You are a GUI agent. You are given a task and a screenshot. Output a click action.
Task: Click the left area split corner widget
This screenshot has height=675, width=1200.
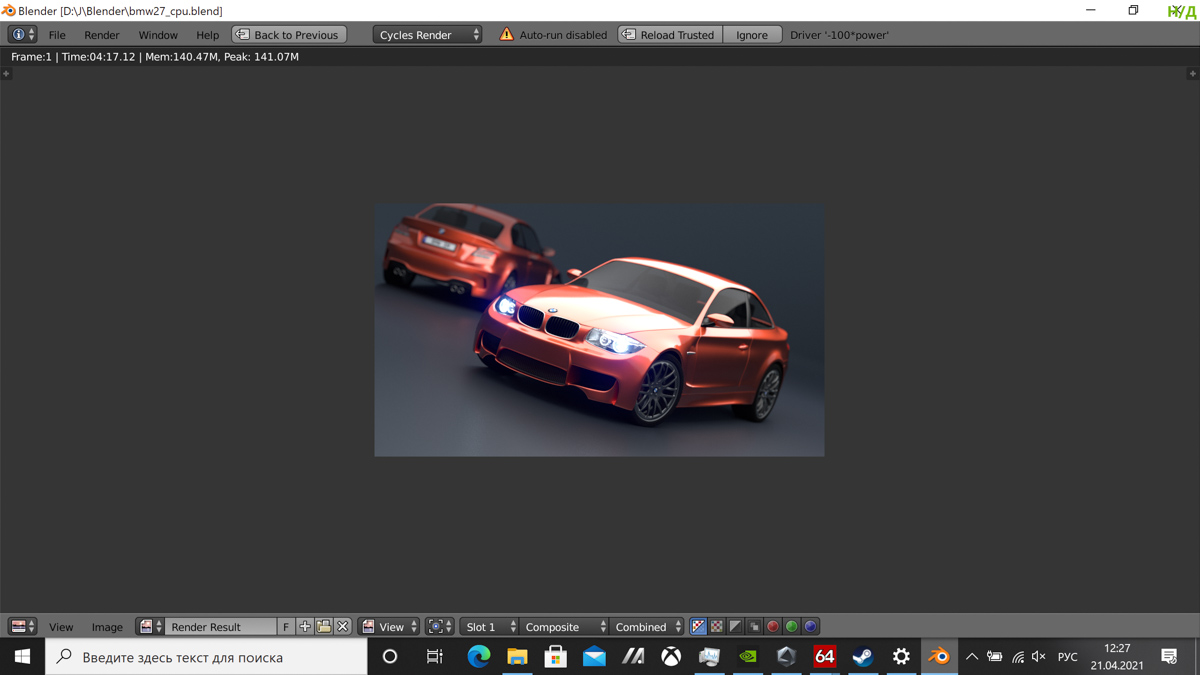6,73
